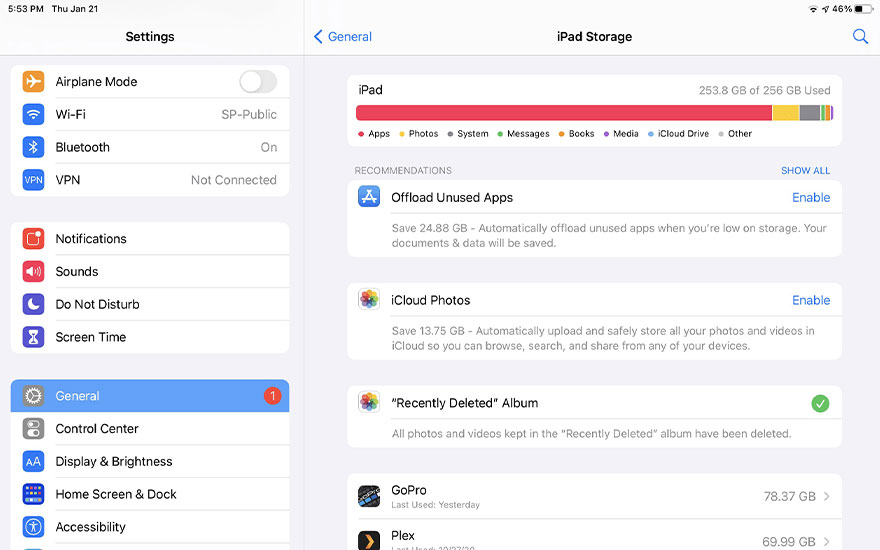Tap the Plex app icon

pos(369,540)
